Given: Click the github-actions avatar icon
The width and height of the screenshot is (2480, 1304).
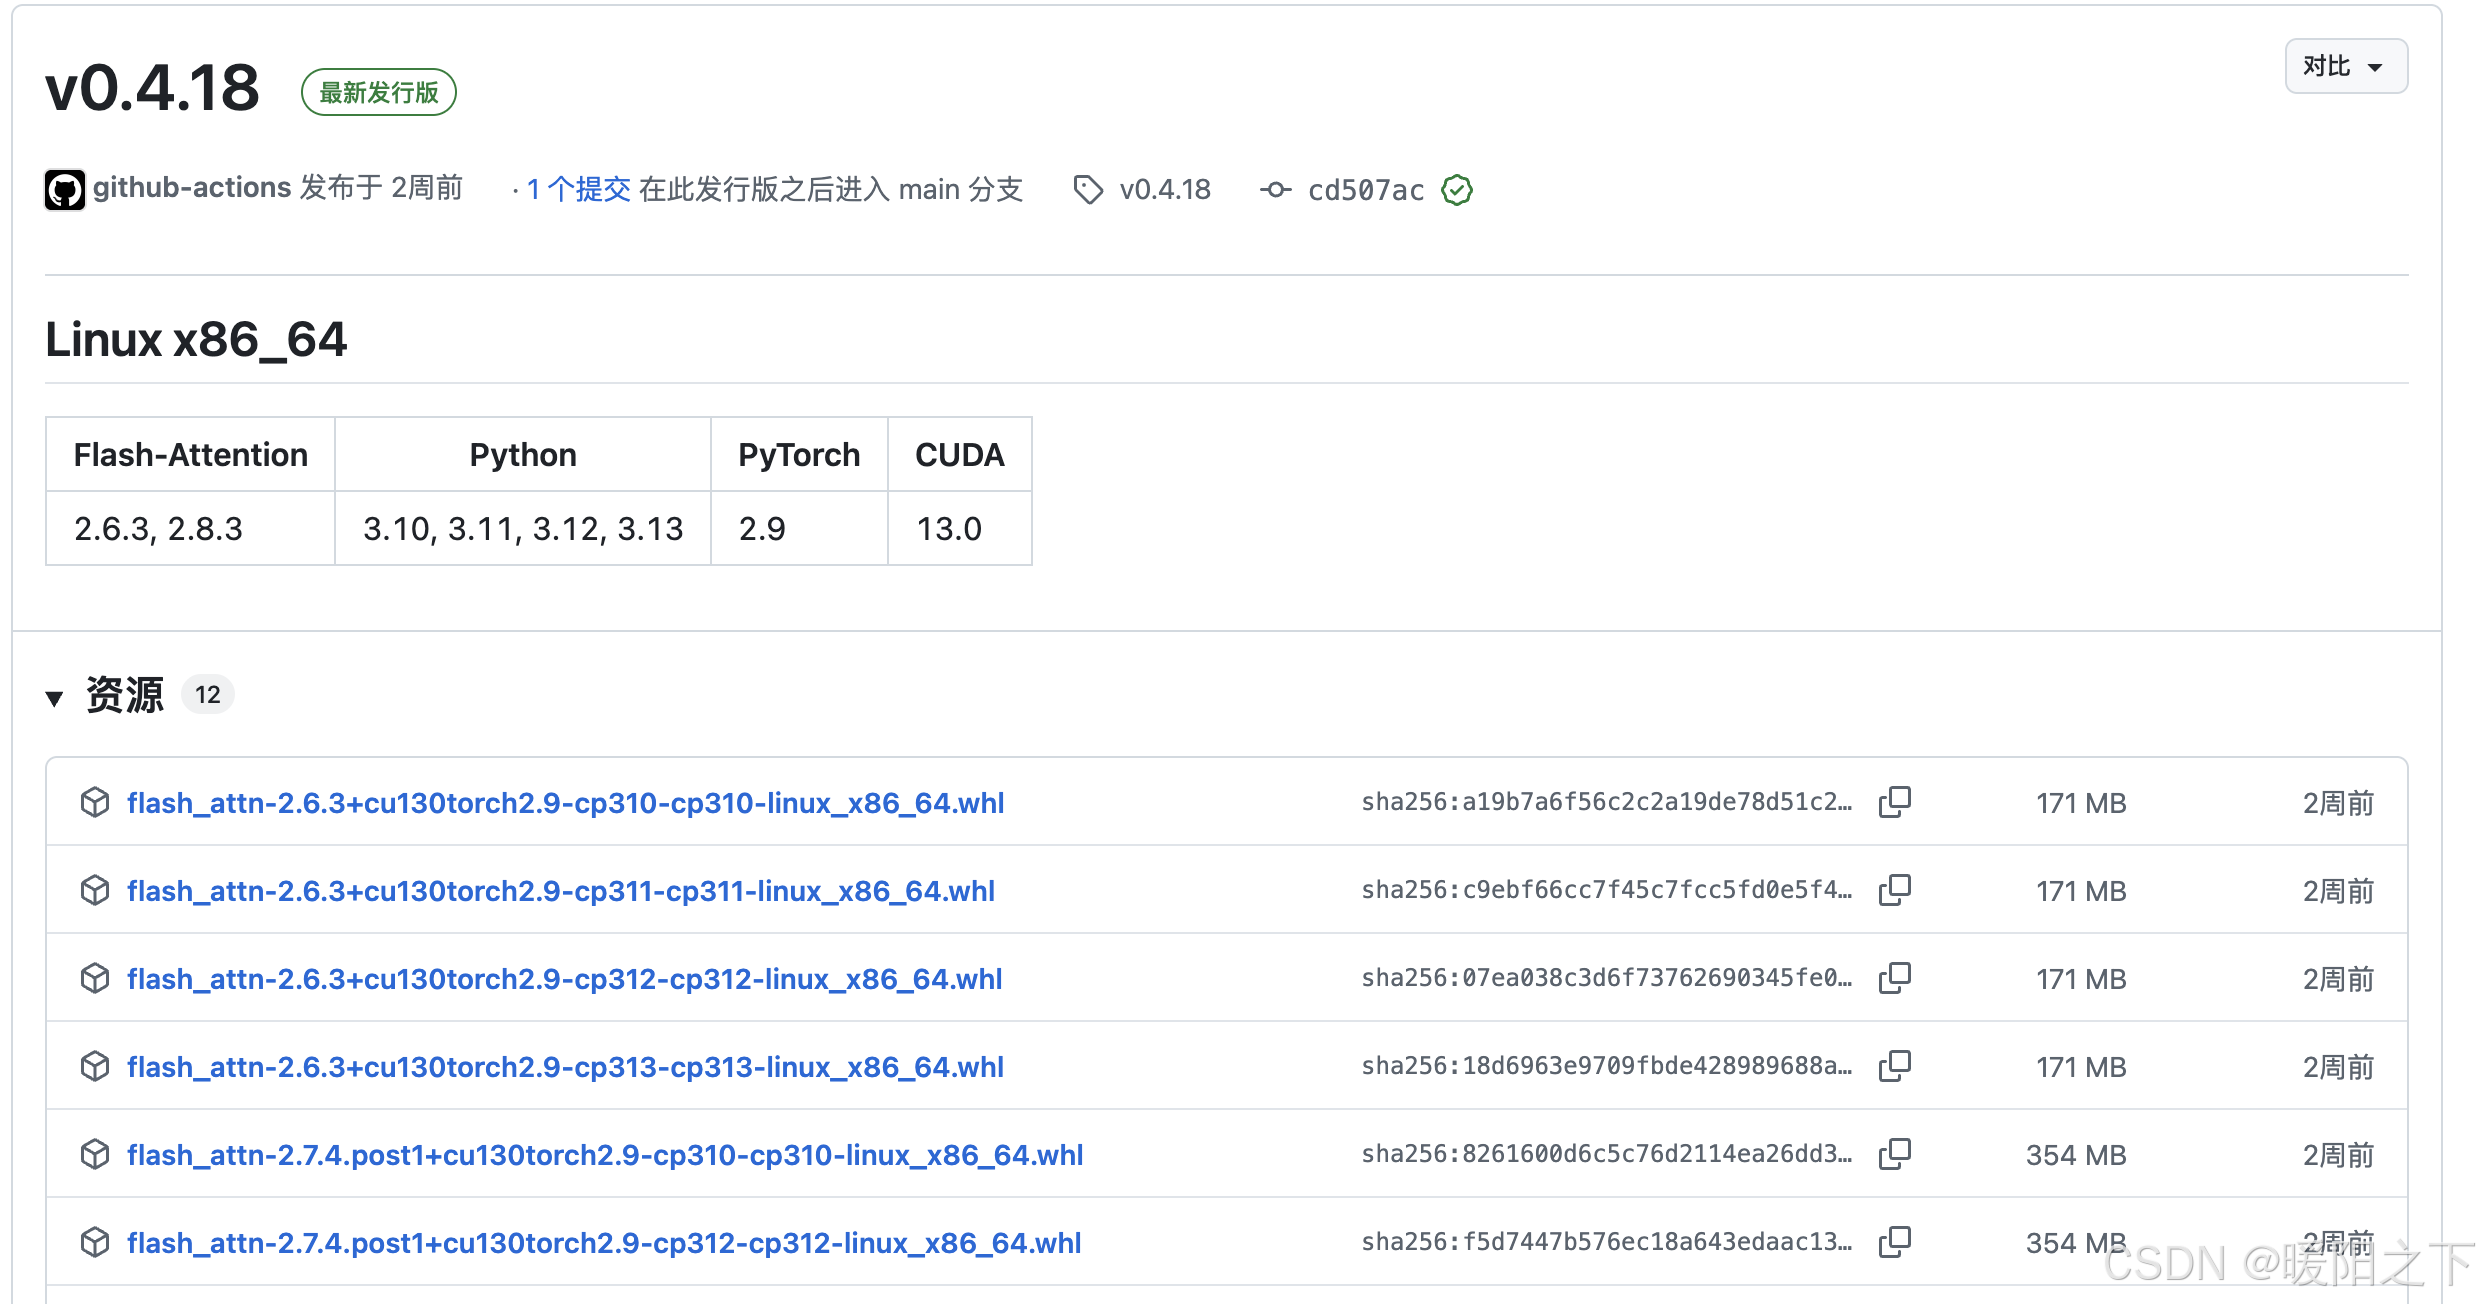Looking at the screenshot, I should 65,190.
